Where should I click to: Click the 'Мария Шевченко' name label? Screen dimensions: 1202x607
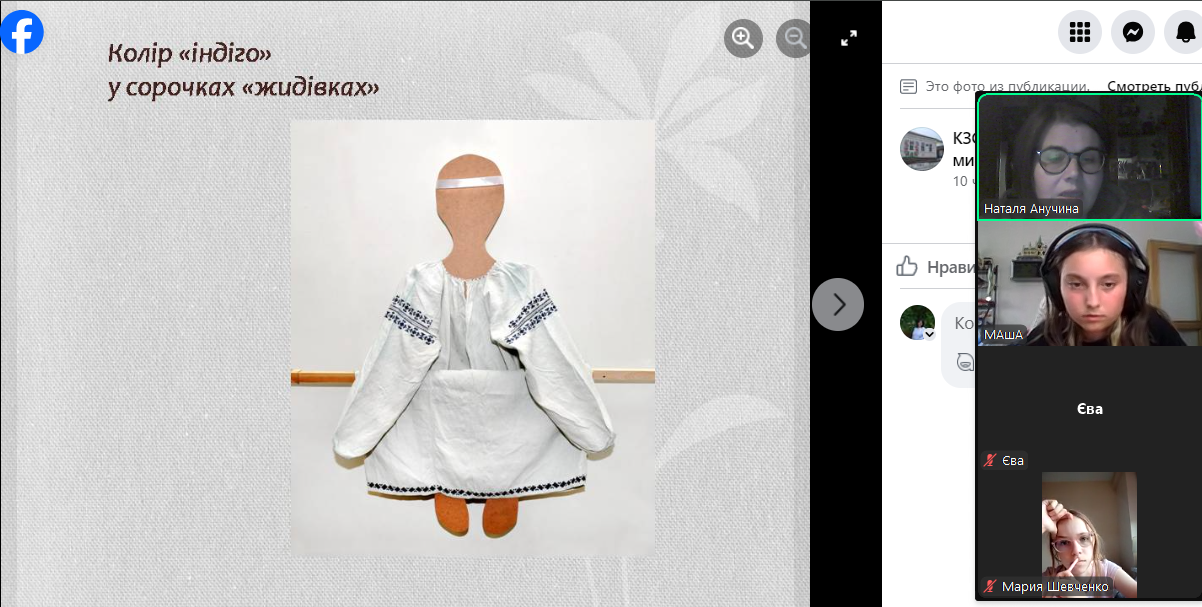click(1055, 586)
